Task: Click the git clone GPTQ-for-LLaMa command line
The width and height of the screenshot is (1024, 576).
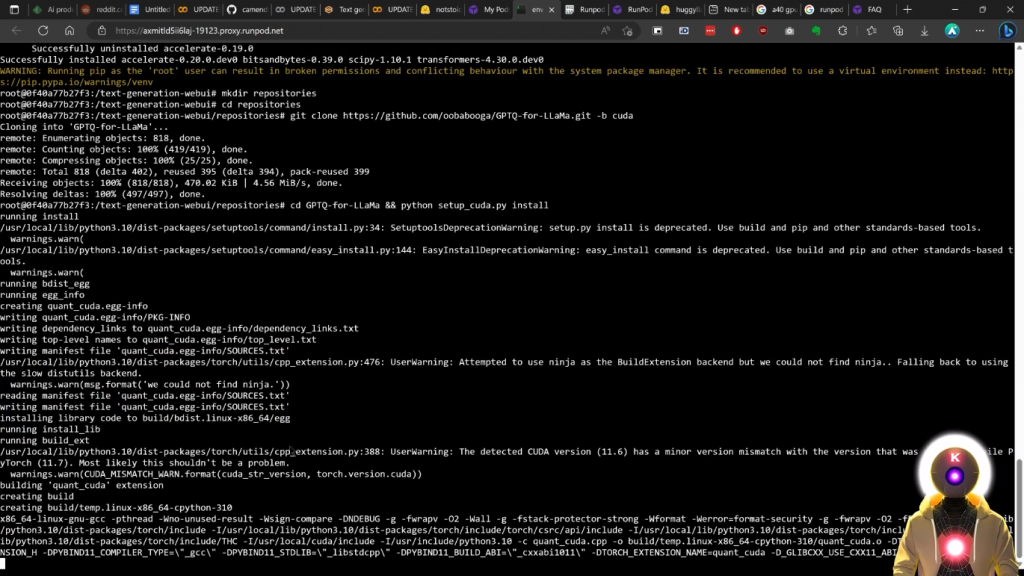Action: point(316,116)
